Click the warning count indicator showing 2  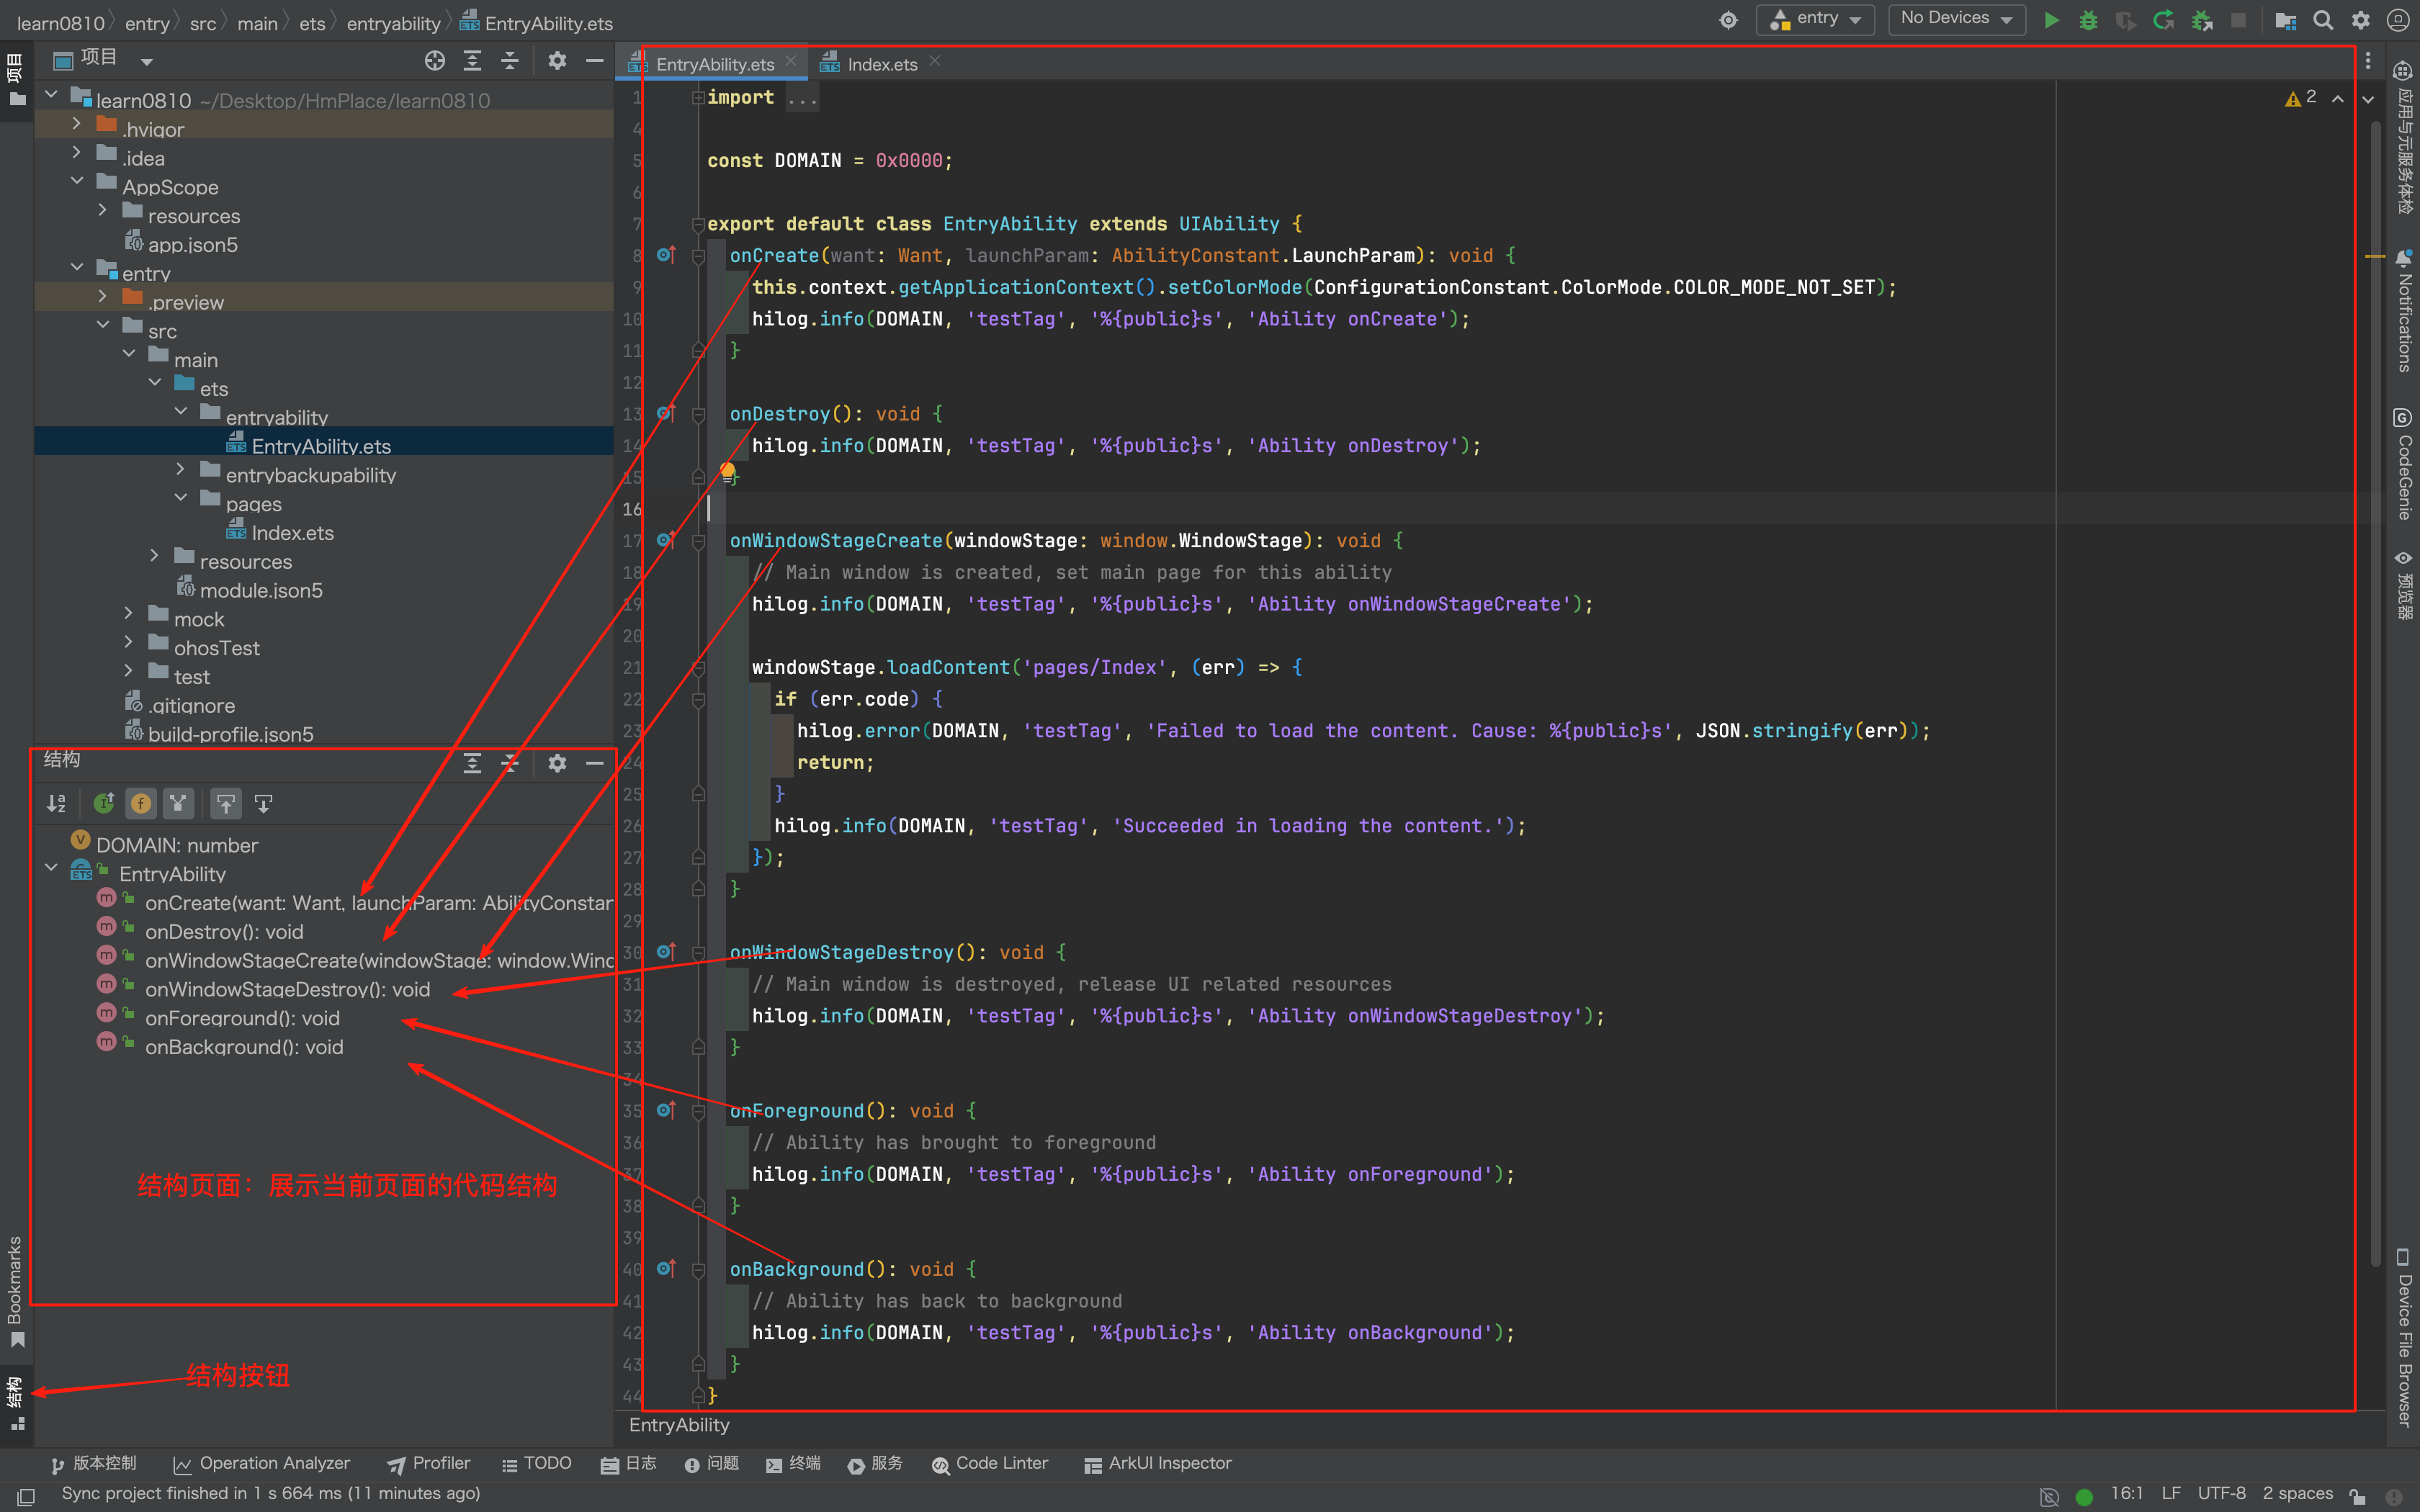tap(2300, 97)
